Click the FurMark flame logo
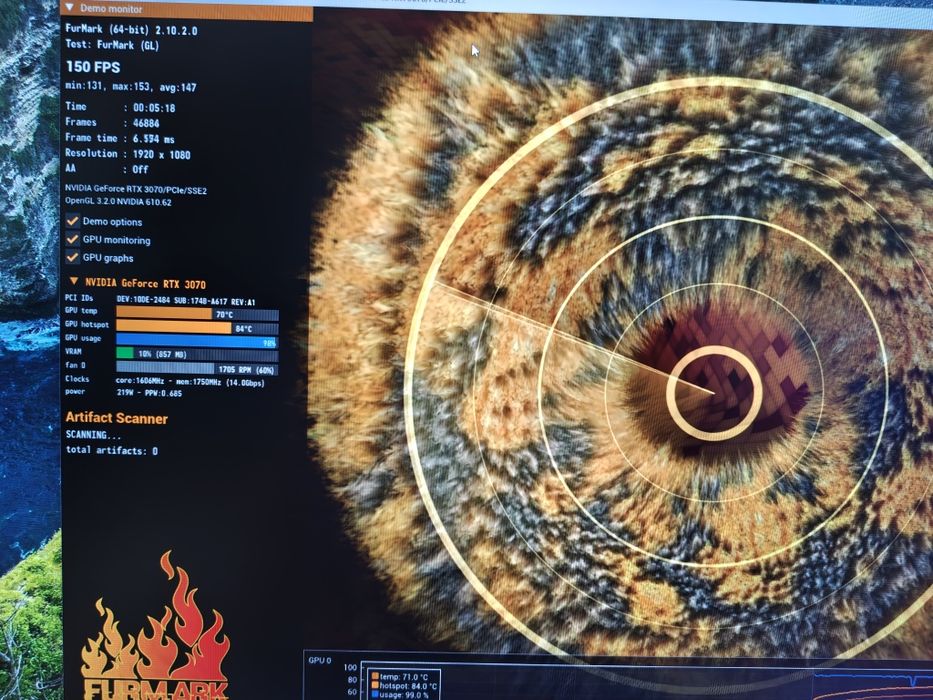The height and width of the screenshot is (700, 933). click(x=155, y=631)
